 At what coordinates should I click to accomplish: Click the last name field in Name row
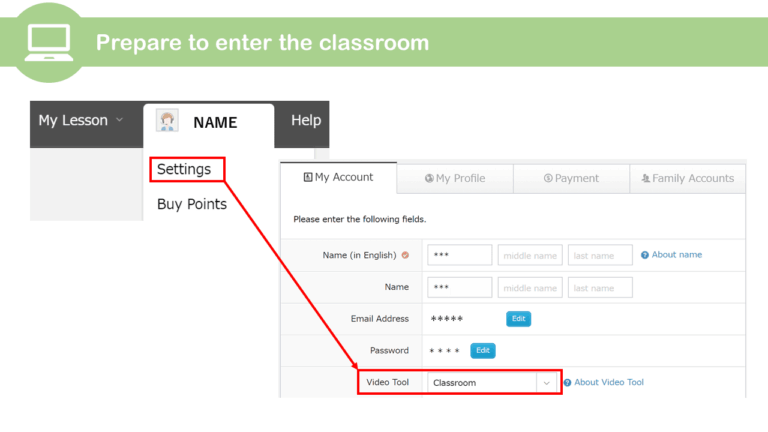[x=600, y=288]
